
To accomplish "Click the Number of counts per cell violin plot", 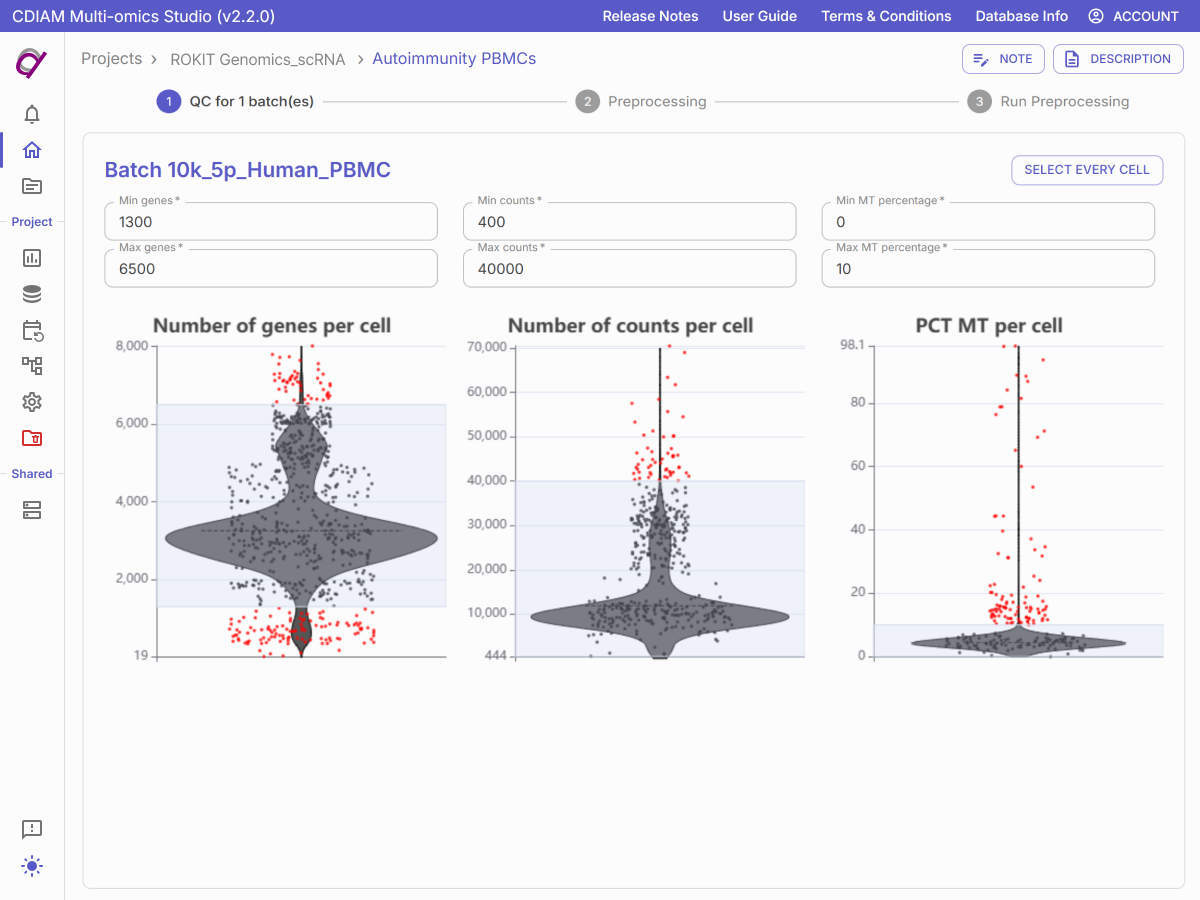I will [x=659, y=501].
